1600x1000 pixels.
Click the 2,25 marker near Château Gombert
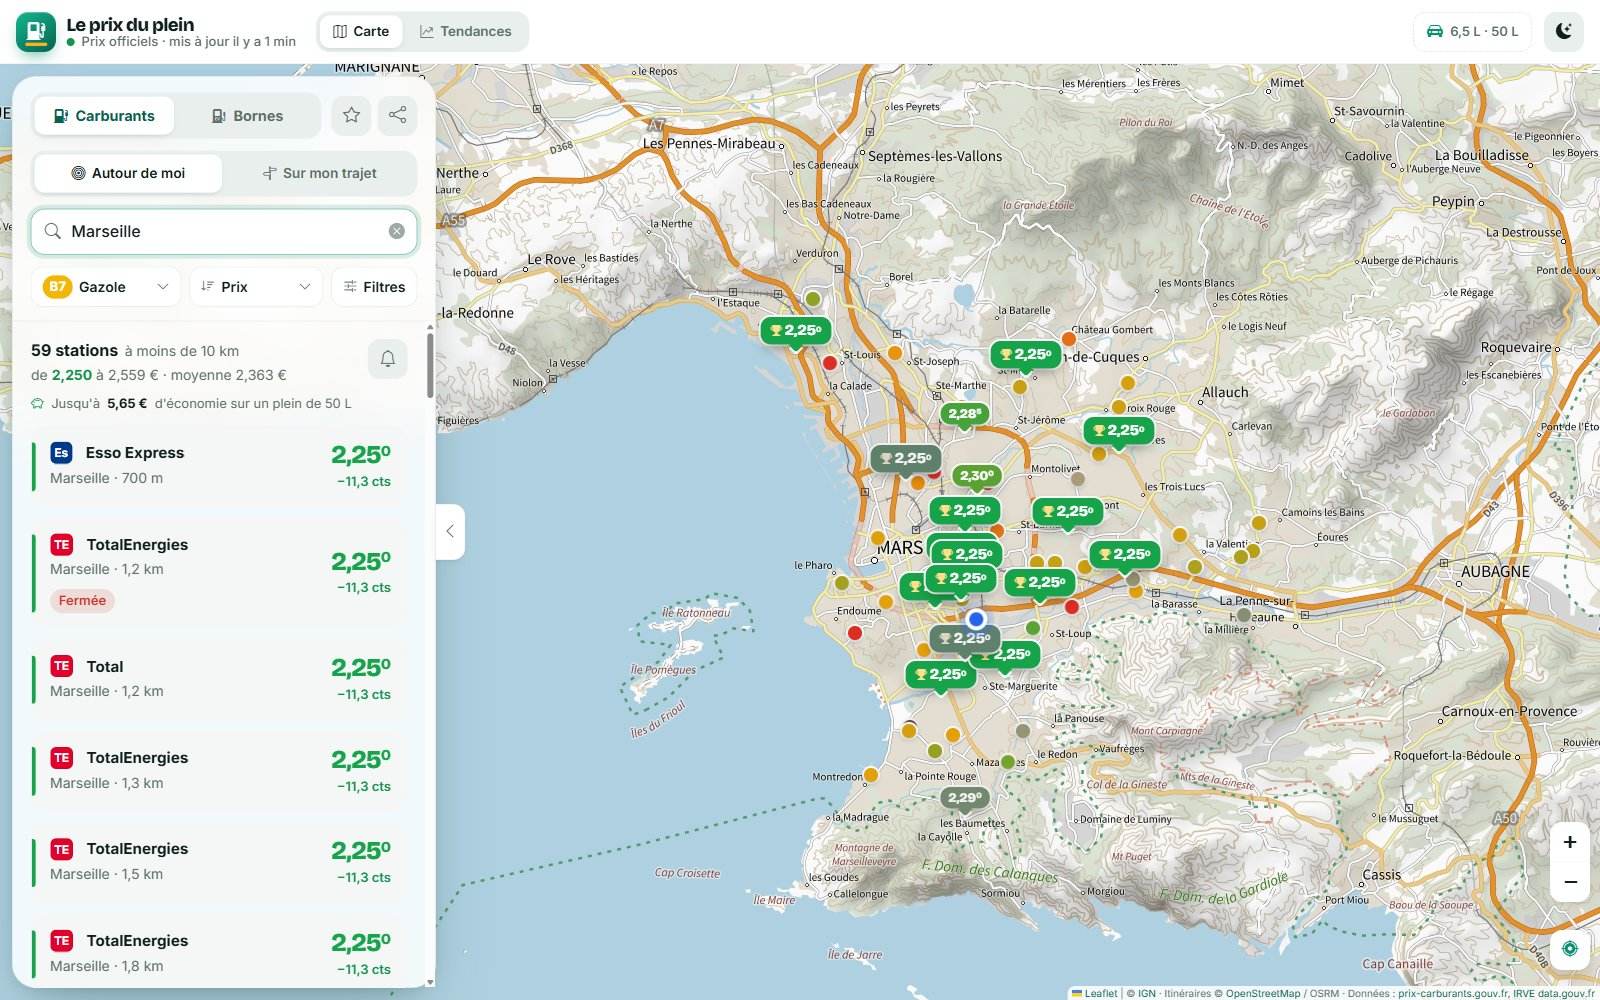[1026, 355]
